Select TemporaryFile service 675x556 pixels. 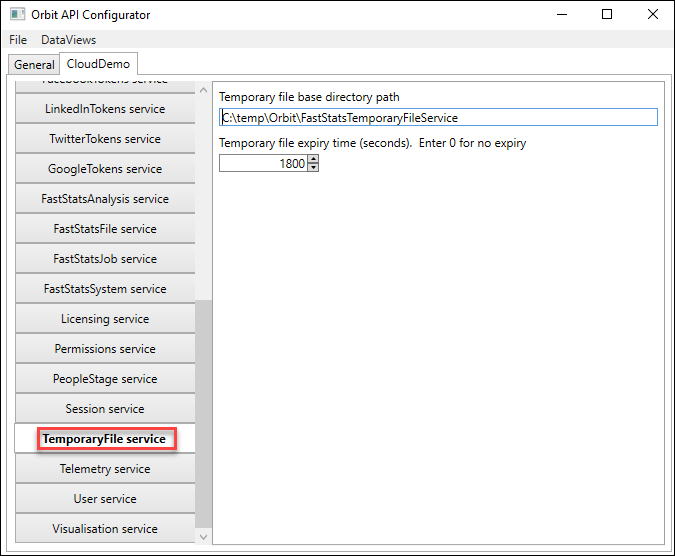pyautogui.click(x=105, y=439)
